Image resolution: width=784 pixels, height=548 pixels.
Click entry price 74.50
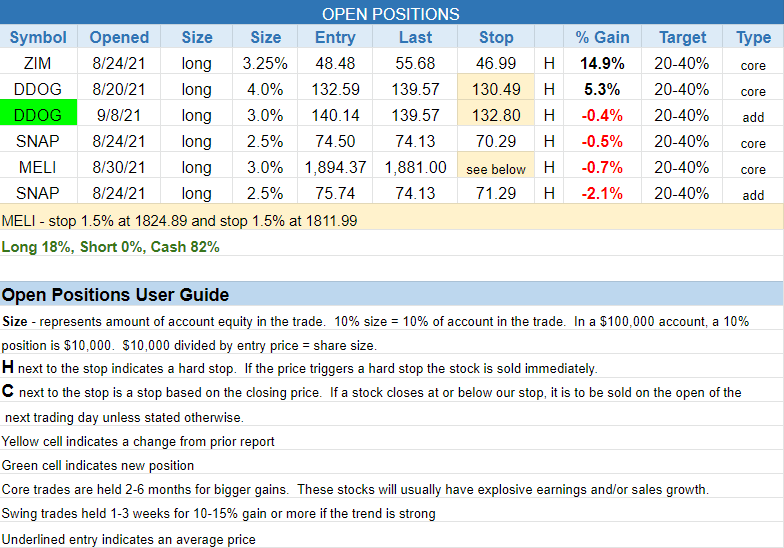pyautogui.click(x=335, y=141)
